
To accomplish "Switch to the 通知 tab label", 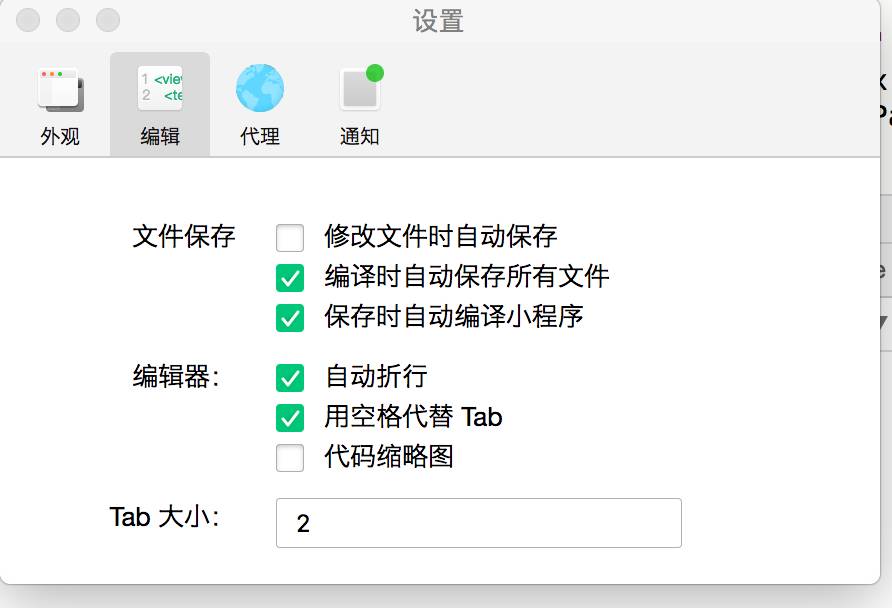I will [360, 137].
